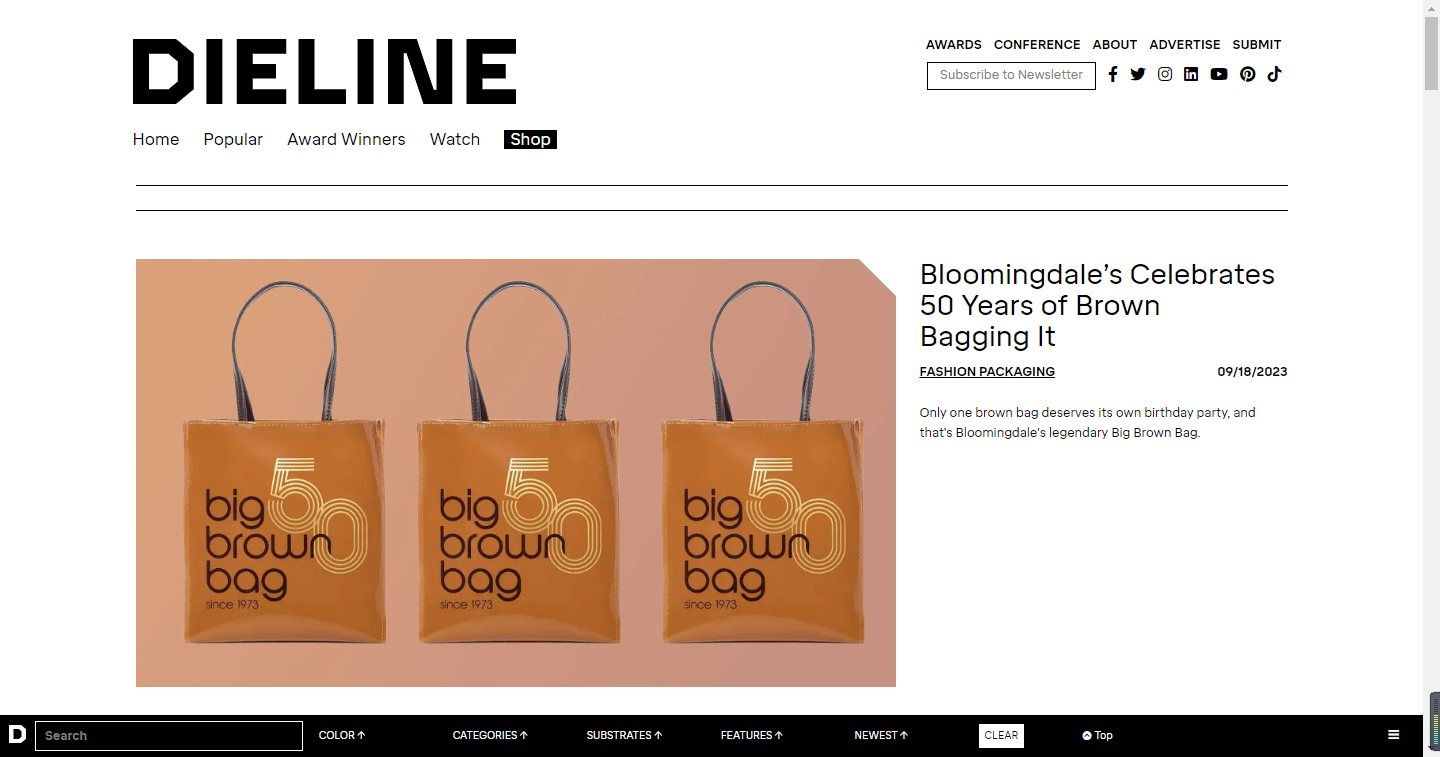
Task: Select the Shop menu item
Action: pos(530,140)
